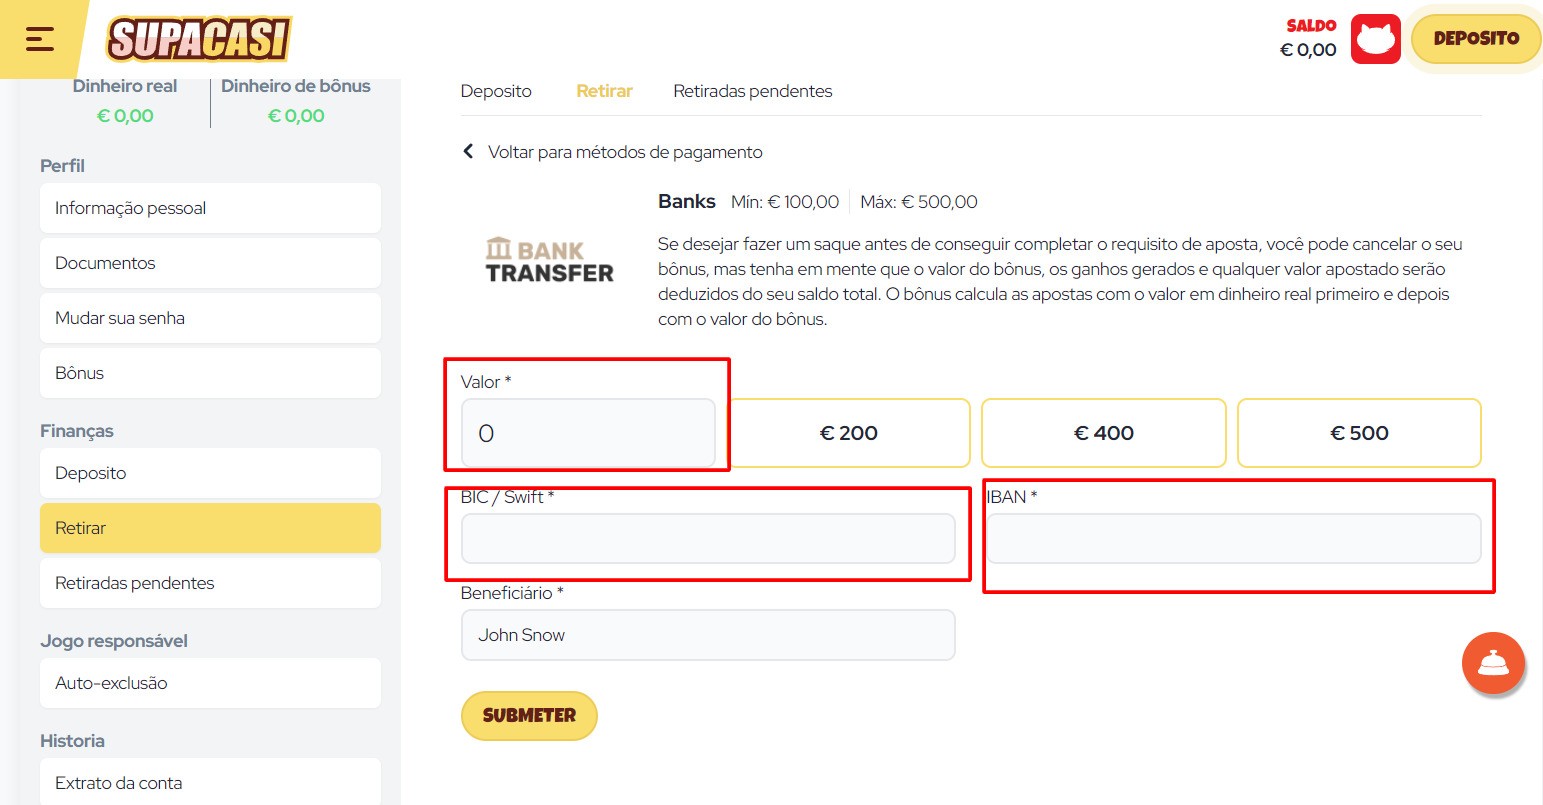Viewport: 1543px width, 805px height.
Task: Open live support via the bell icon
Action: click(x=1493, y=663)
